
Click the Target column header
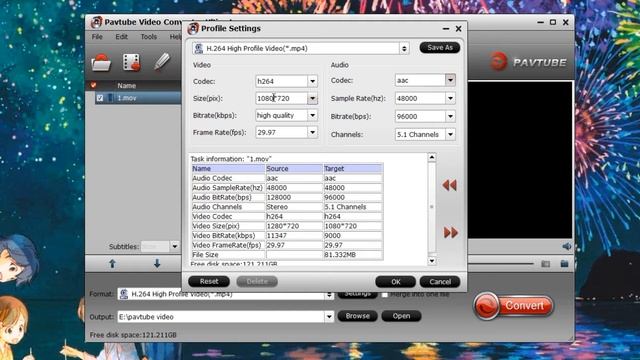[x=353, y=169]
